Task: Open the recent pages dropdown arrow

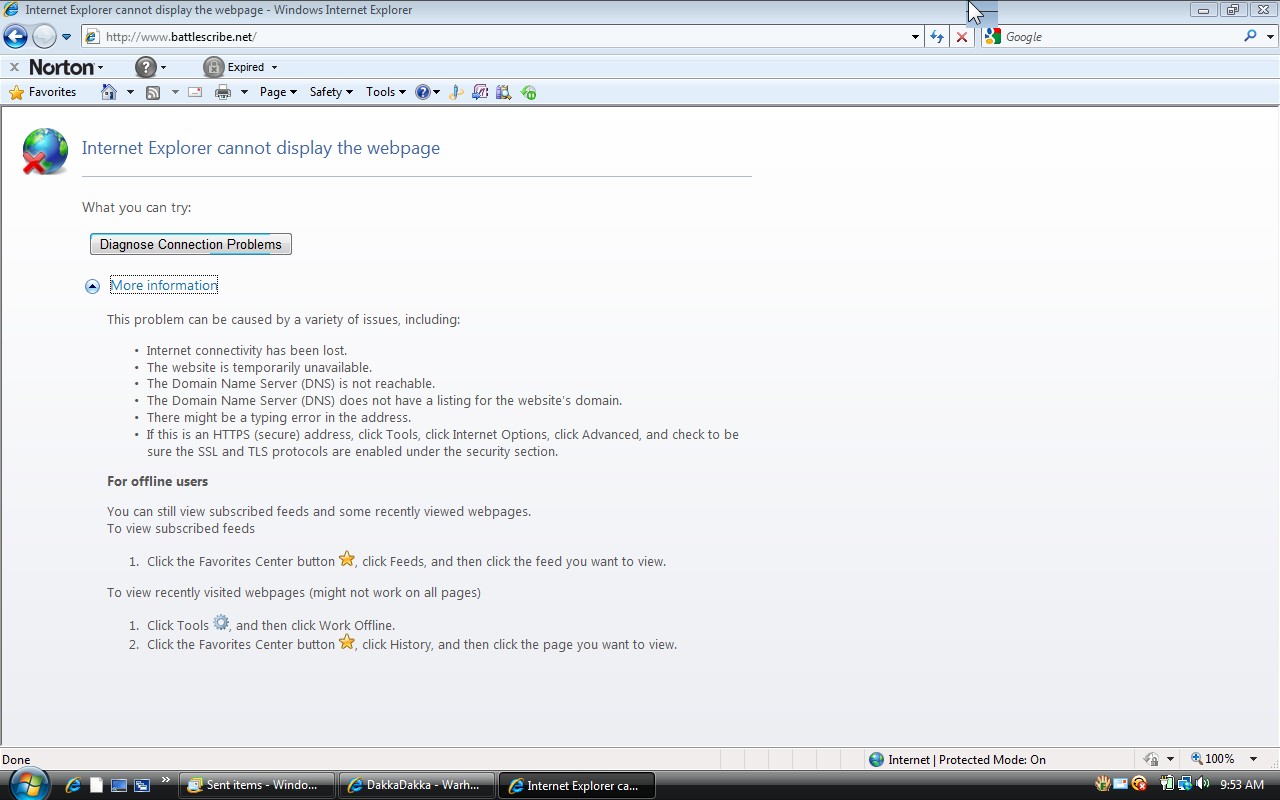Action: [67, 37]
